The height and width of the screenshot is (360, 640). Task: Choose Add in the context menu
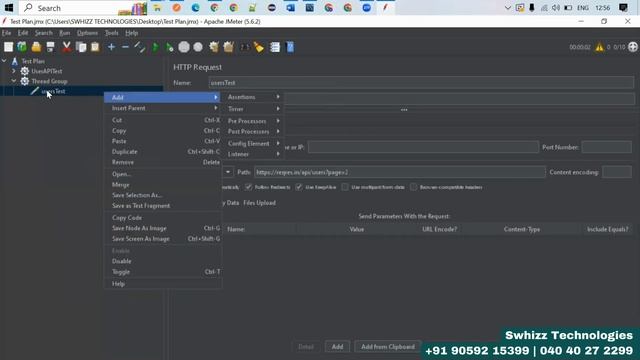pyautogui.click(x=163, y=98)
